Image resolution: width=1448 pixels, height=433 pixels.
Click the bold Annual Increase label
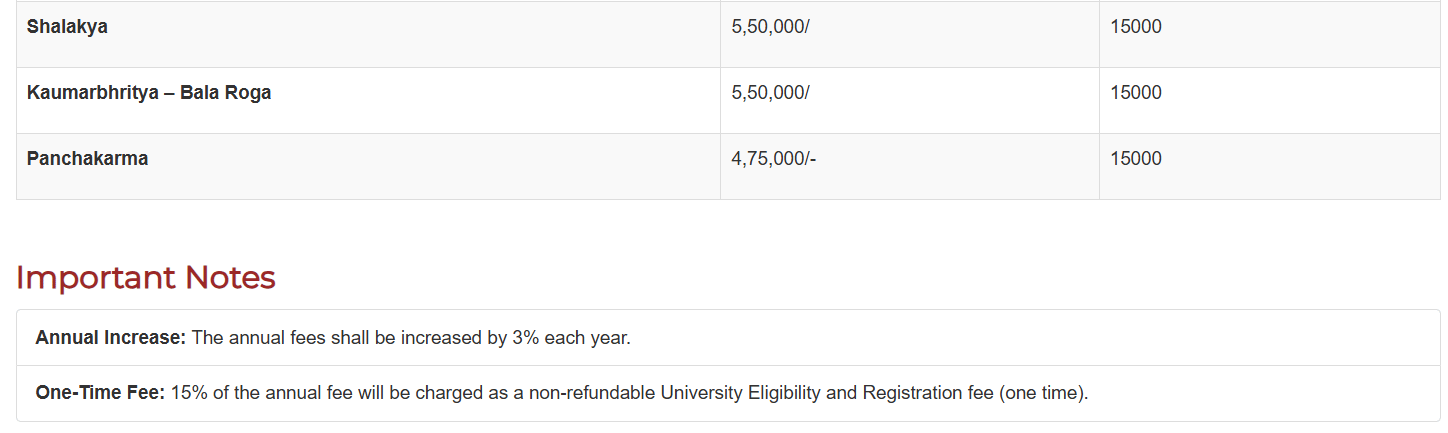[x=110, y=338]
